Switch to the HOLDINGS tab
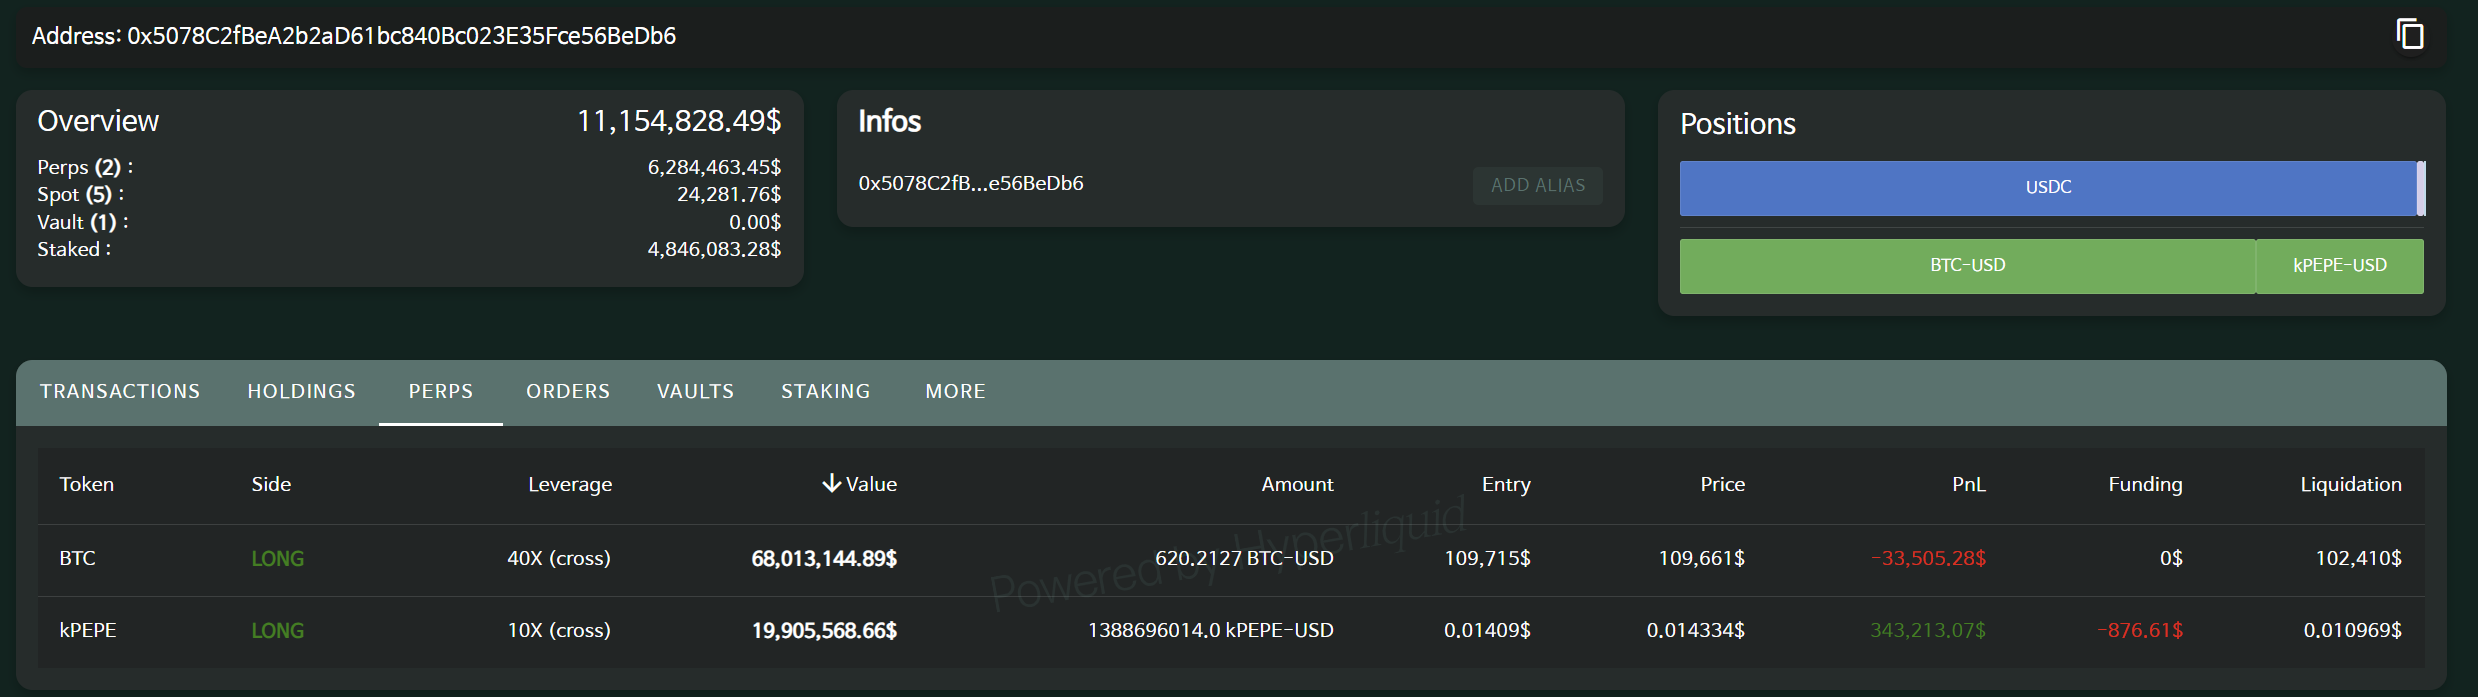2478x697 pixels. tap(301, 391)
